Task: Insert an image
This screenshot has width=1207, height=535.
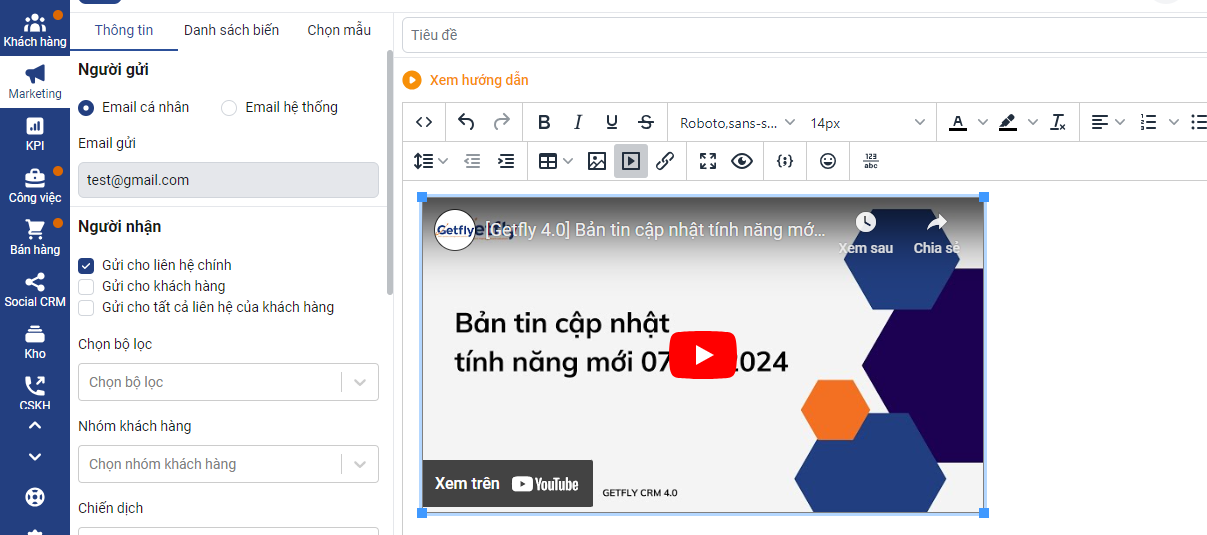Action: tap(597, 161)
